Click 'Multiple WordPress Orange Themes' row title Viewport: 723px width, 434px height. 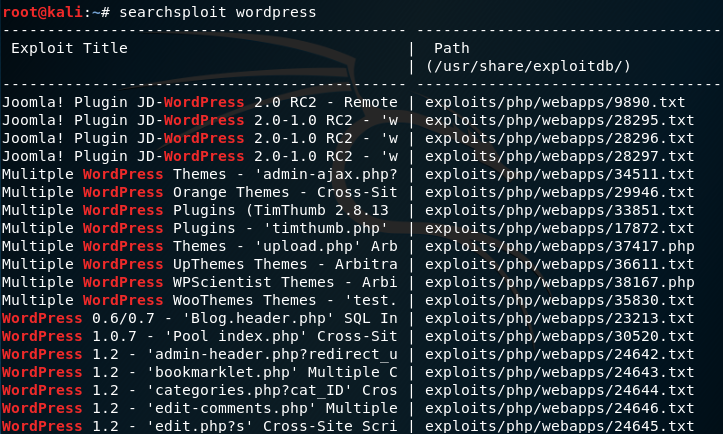[x=200, y=192]
